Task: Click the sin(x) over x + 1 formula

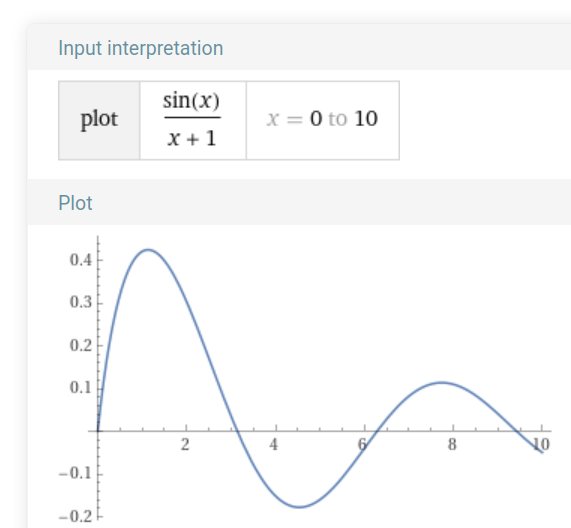Action: 192,119
